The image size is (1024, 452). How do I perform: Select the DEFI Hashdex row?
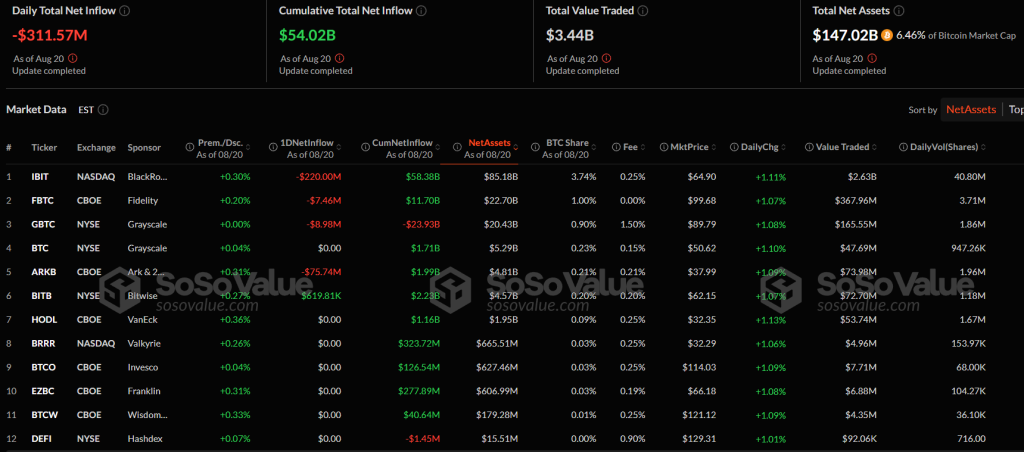[40, 438]
